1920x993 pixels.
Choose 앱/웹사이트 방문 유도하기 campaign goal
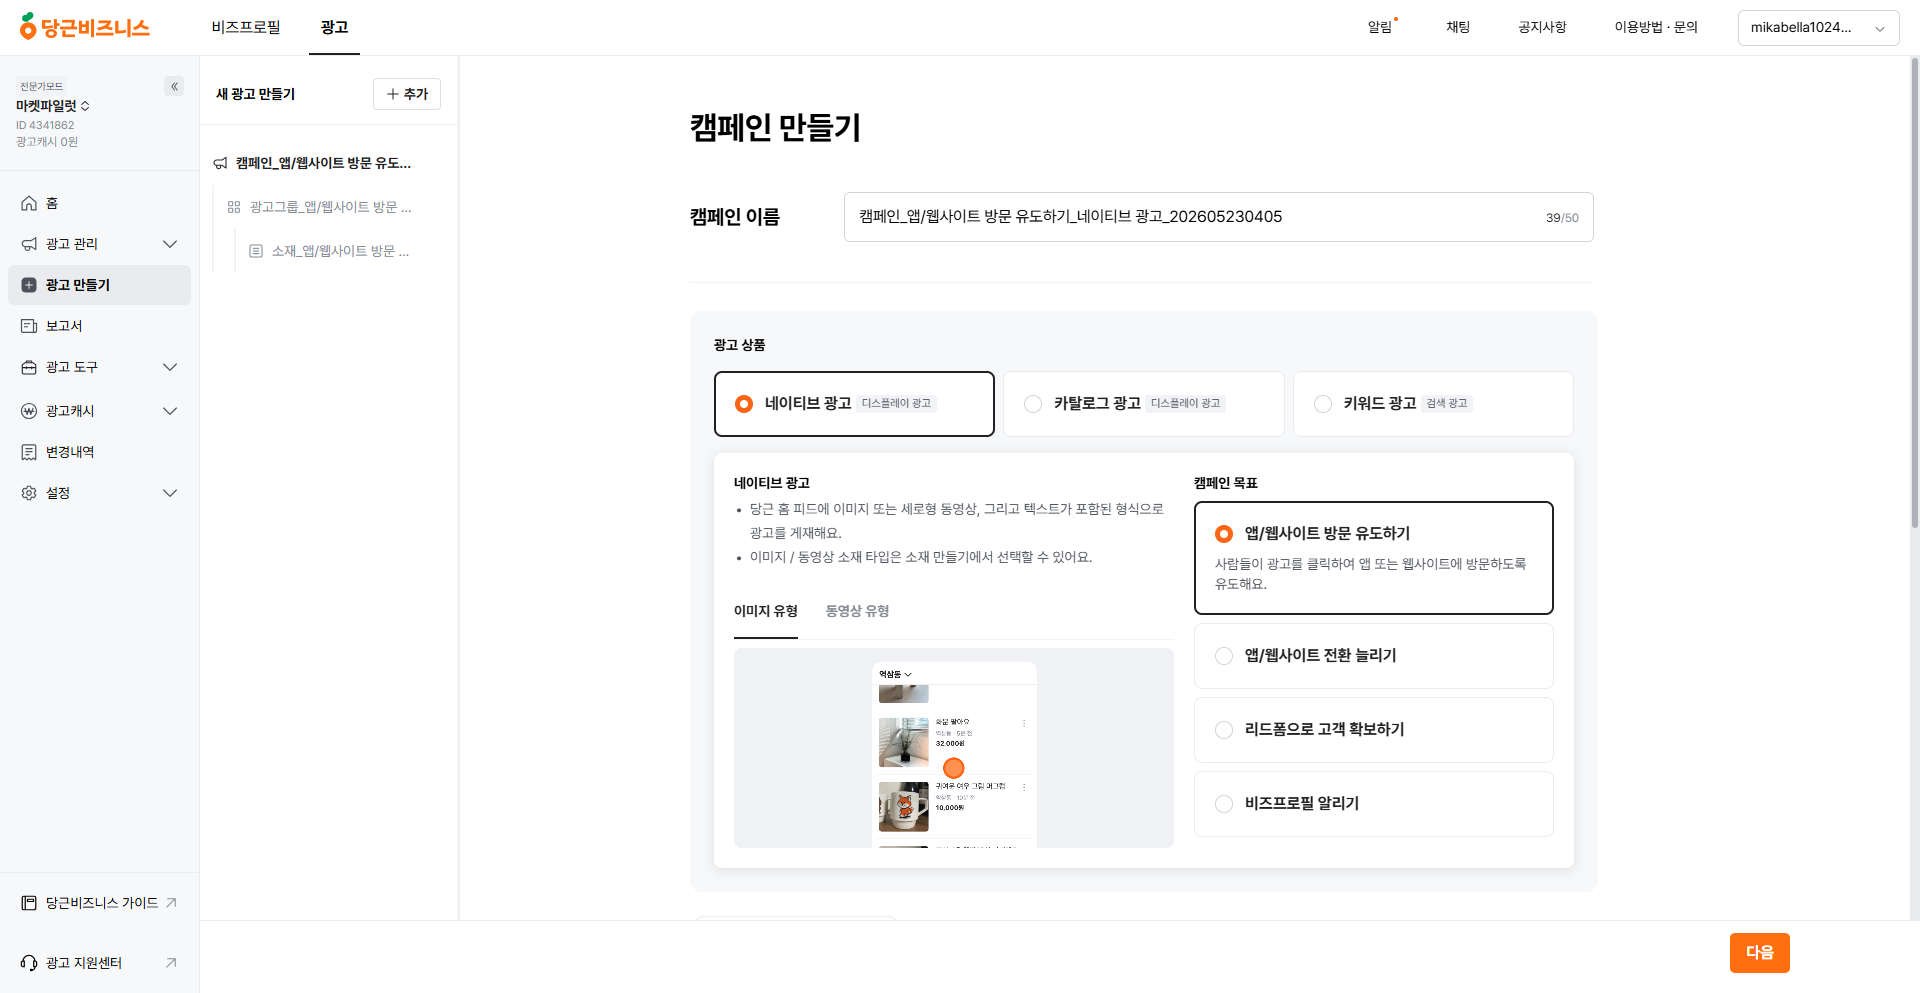pyautogui.click(x=1374, y=558)
